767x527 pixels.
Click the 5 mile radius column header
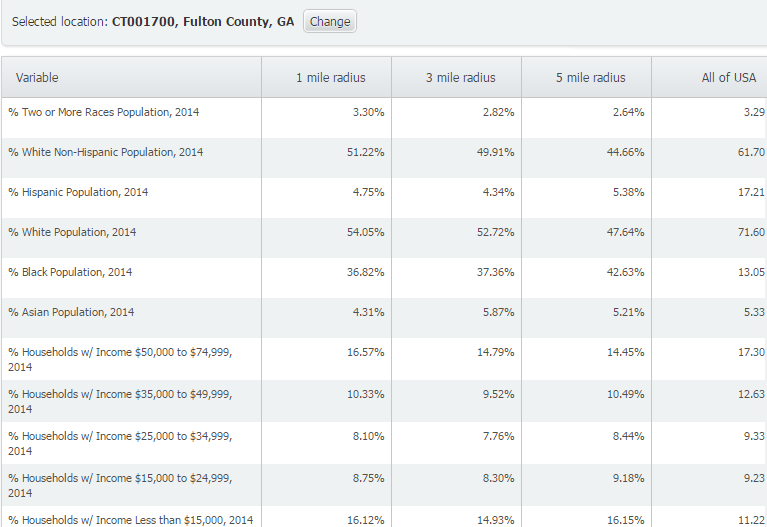point(590,77)
